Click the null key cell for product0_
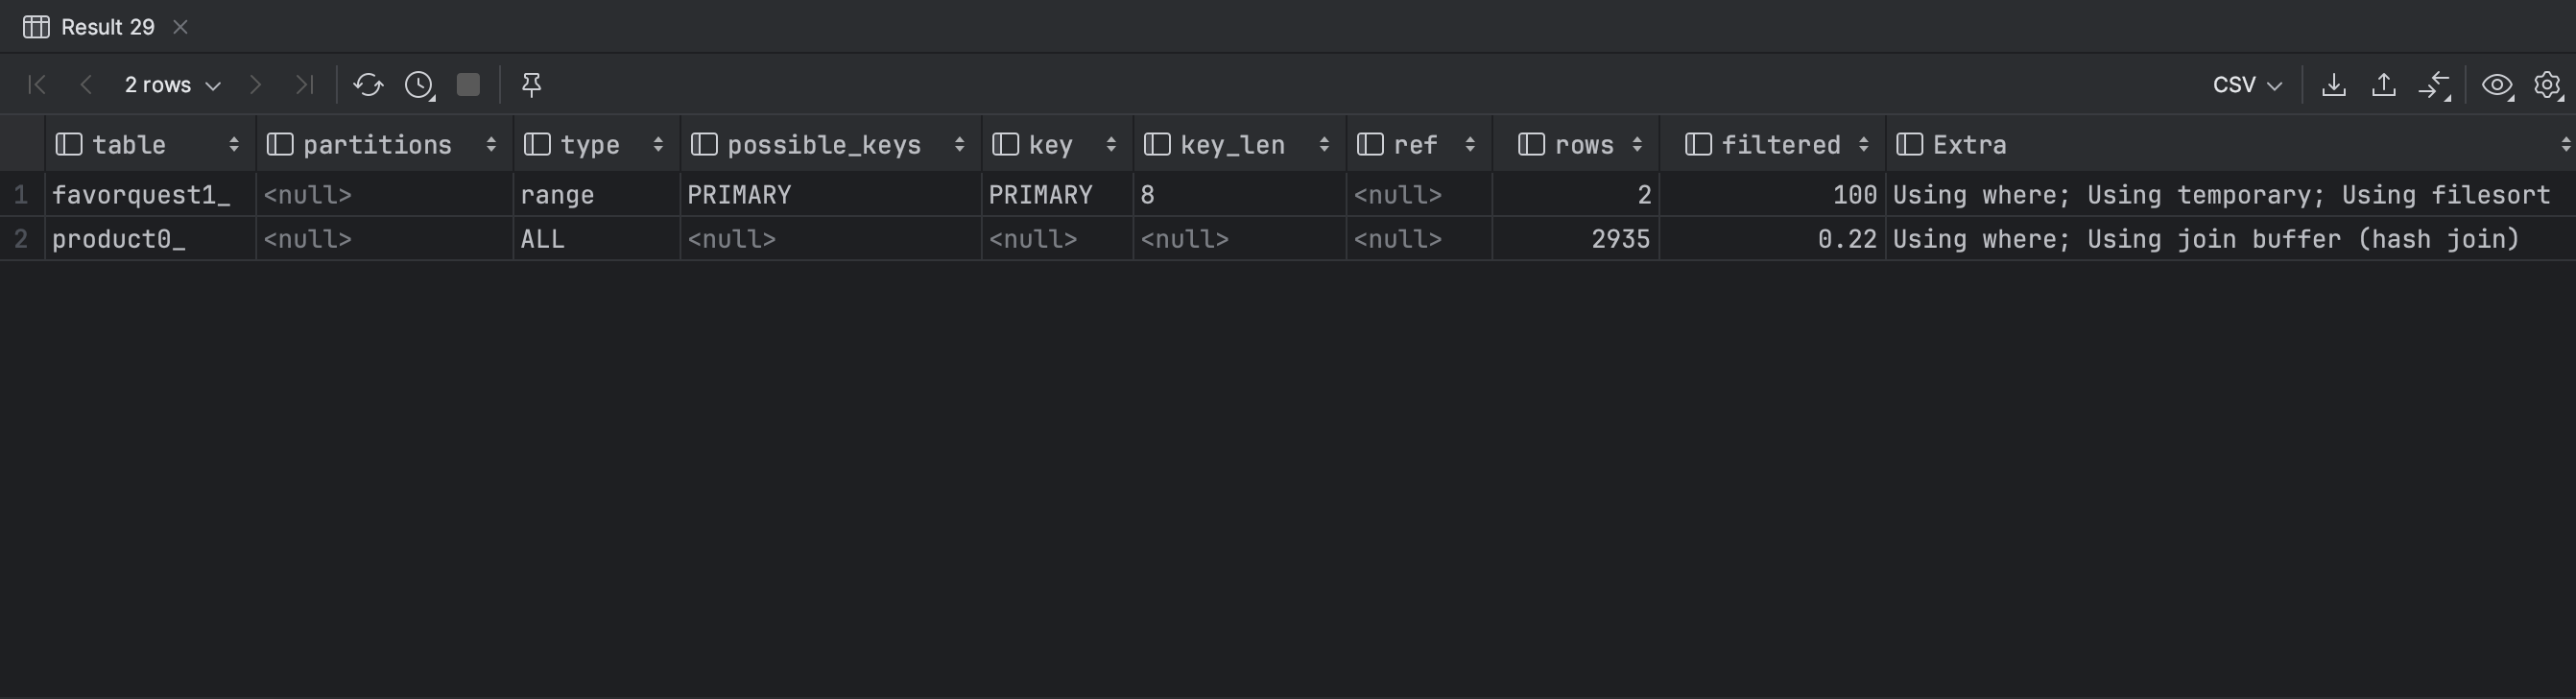Image resolution: width=2576 pixels, height=699 pixels. [1057, 239]
